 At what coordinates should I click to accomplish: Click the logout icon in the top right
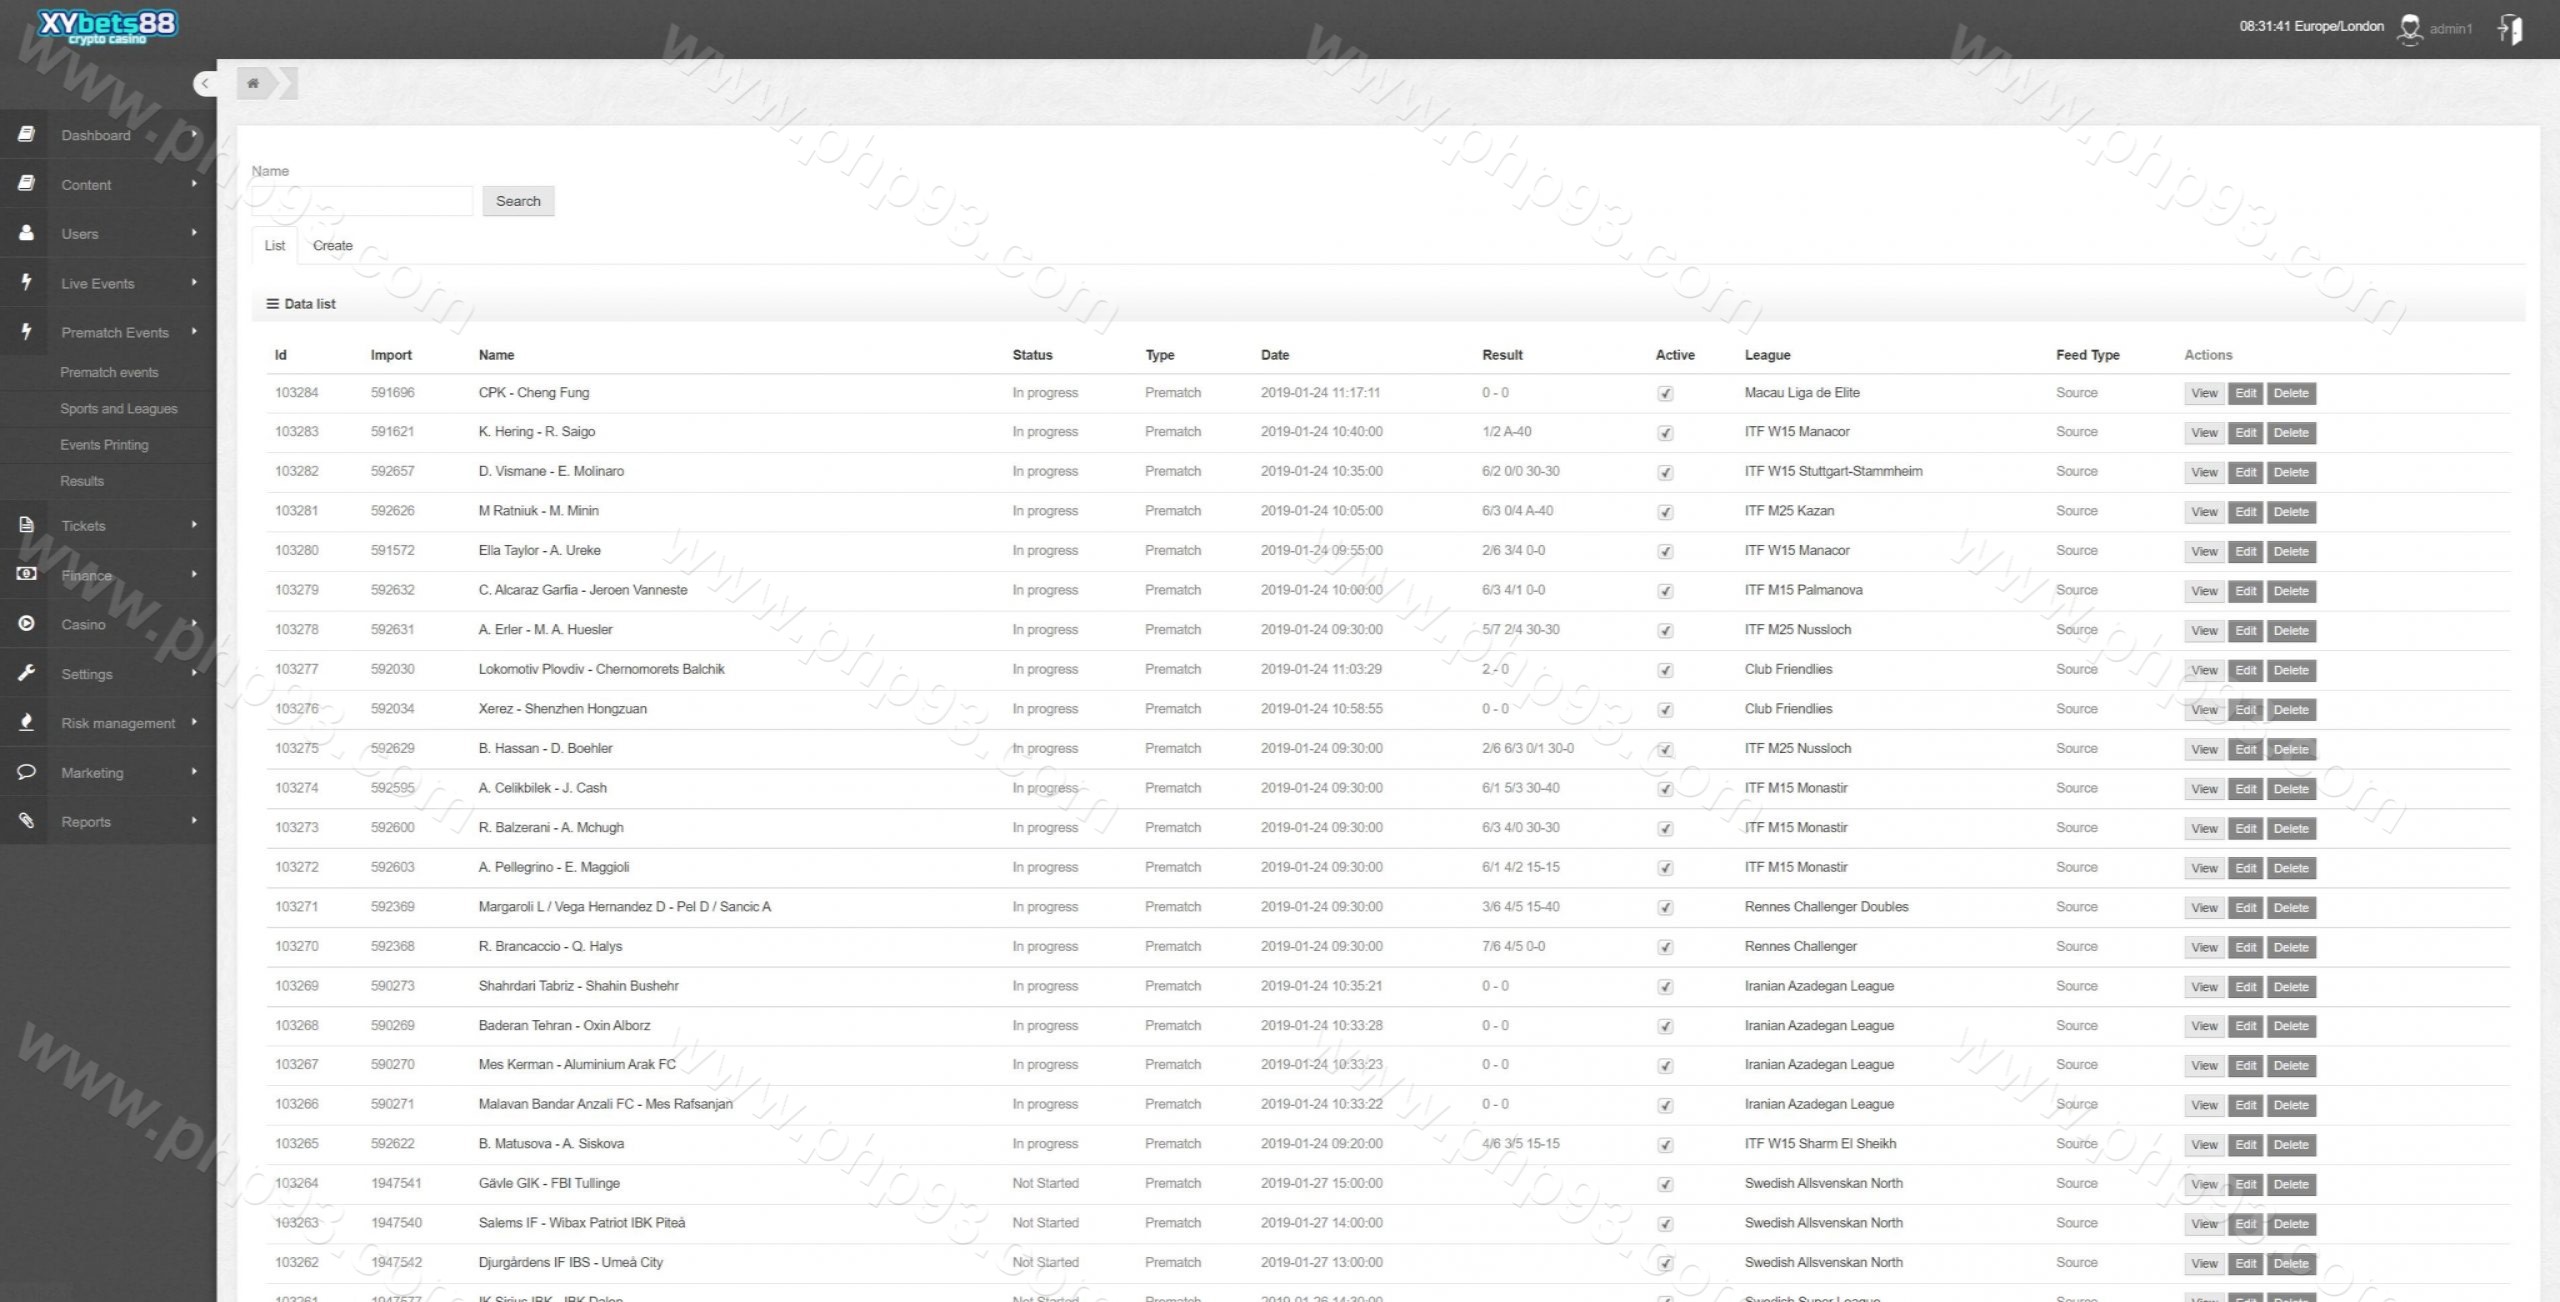tap(2510, 29)
